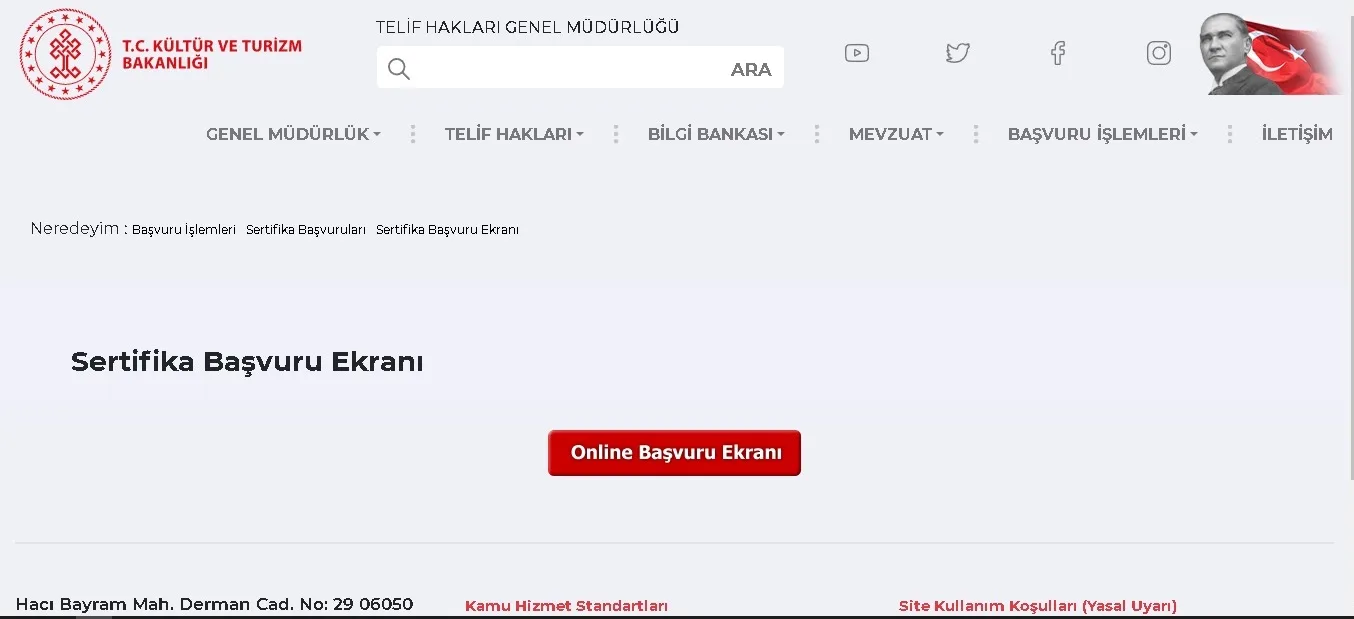This screenshot has height=619, width=1354.
Task: Click the Neredeyim breadcrumb label
Action: click(x=79, y=228)
